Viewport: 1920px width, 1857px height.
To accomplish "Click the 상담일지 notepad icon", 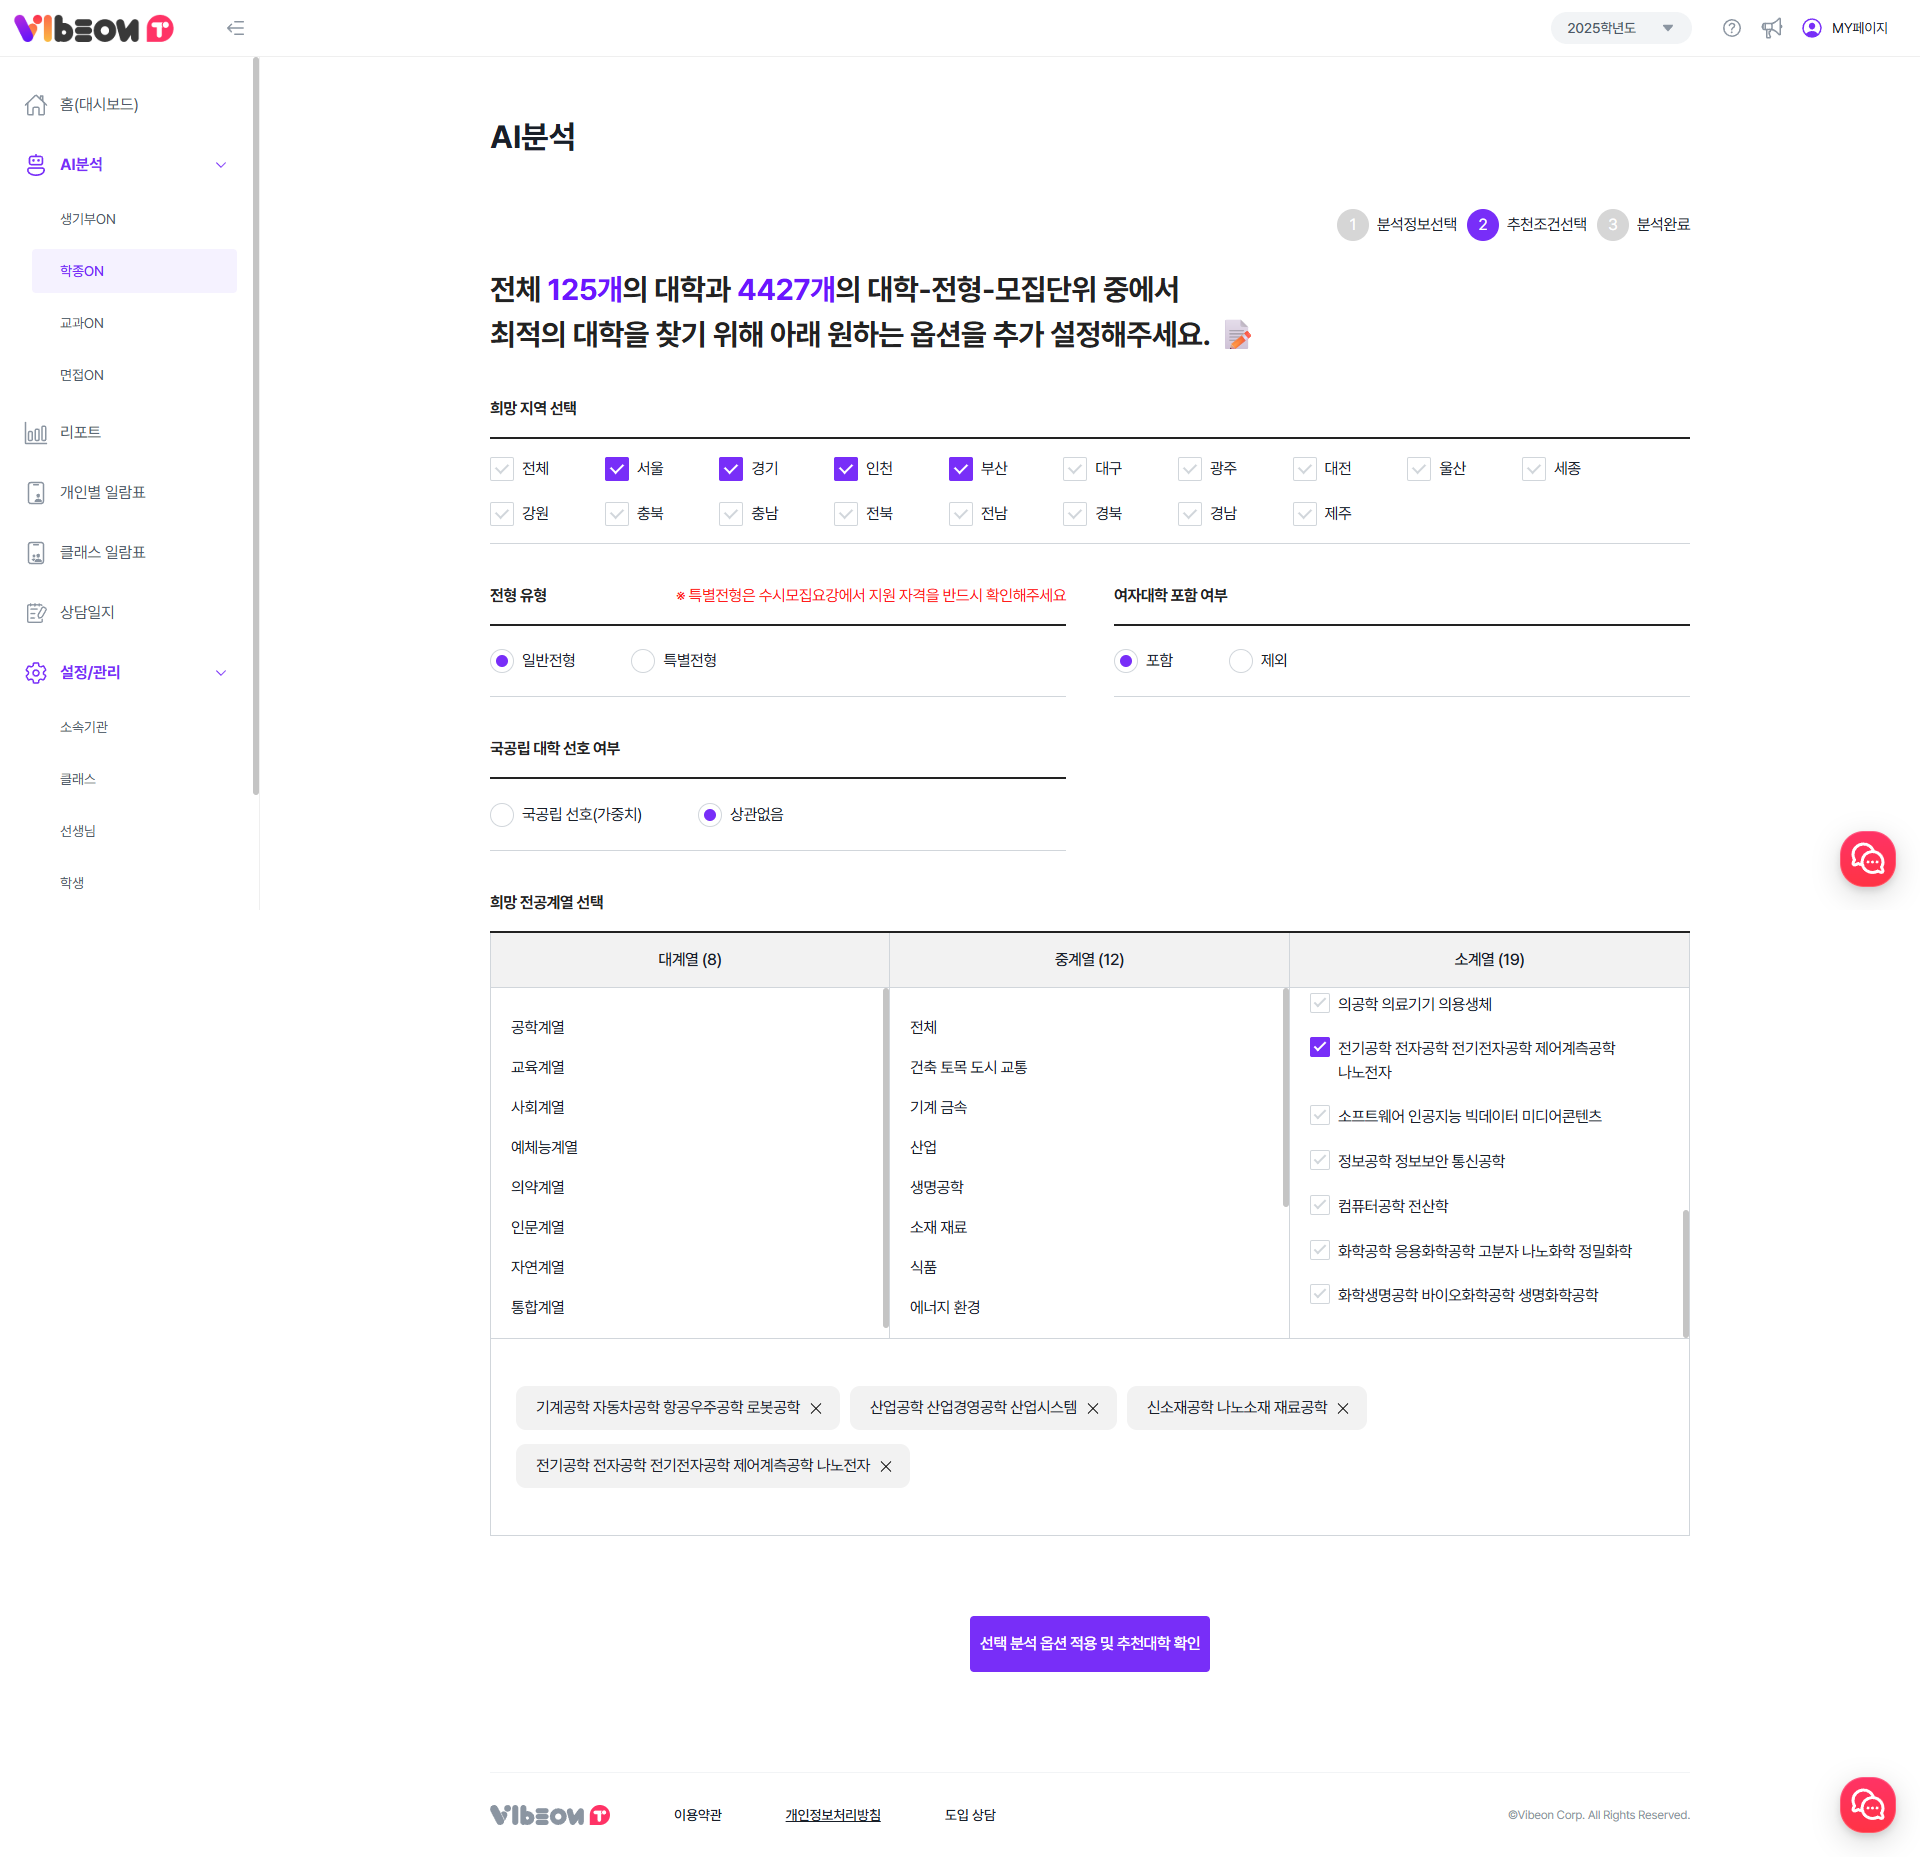I will pos(36,613).
